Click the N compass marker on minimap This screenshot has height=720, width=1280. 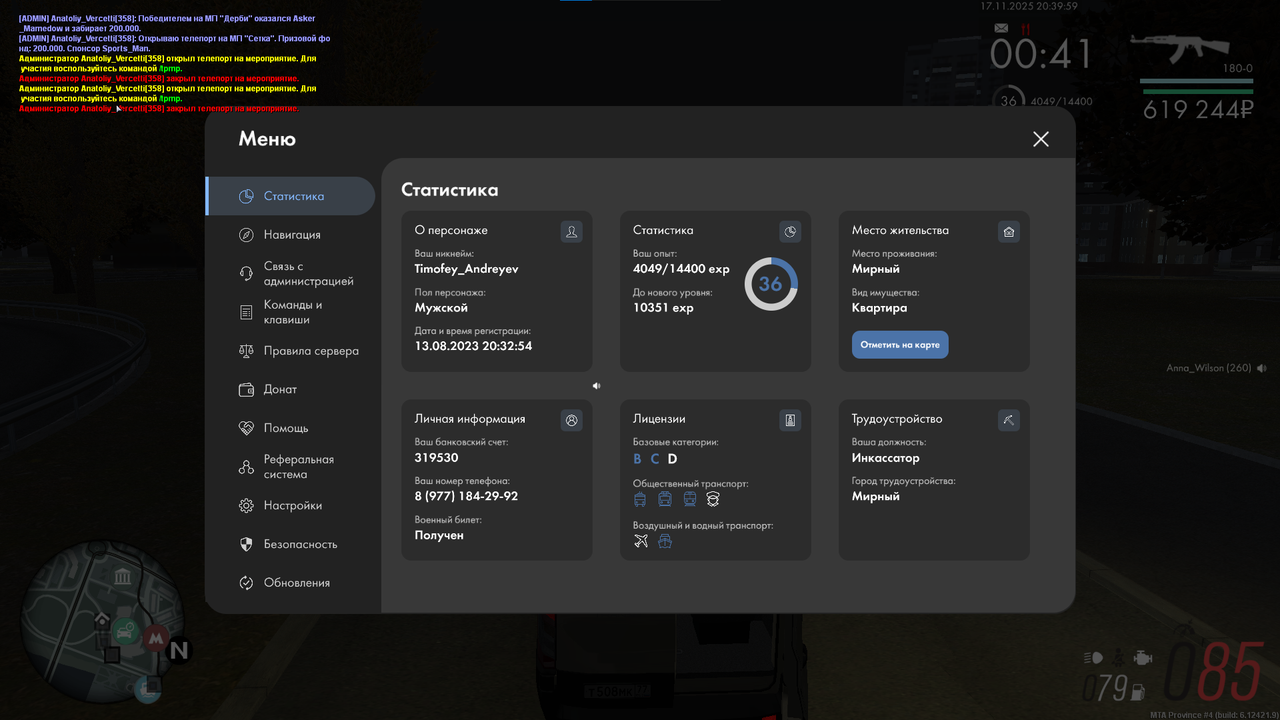point(179,651)
